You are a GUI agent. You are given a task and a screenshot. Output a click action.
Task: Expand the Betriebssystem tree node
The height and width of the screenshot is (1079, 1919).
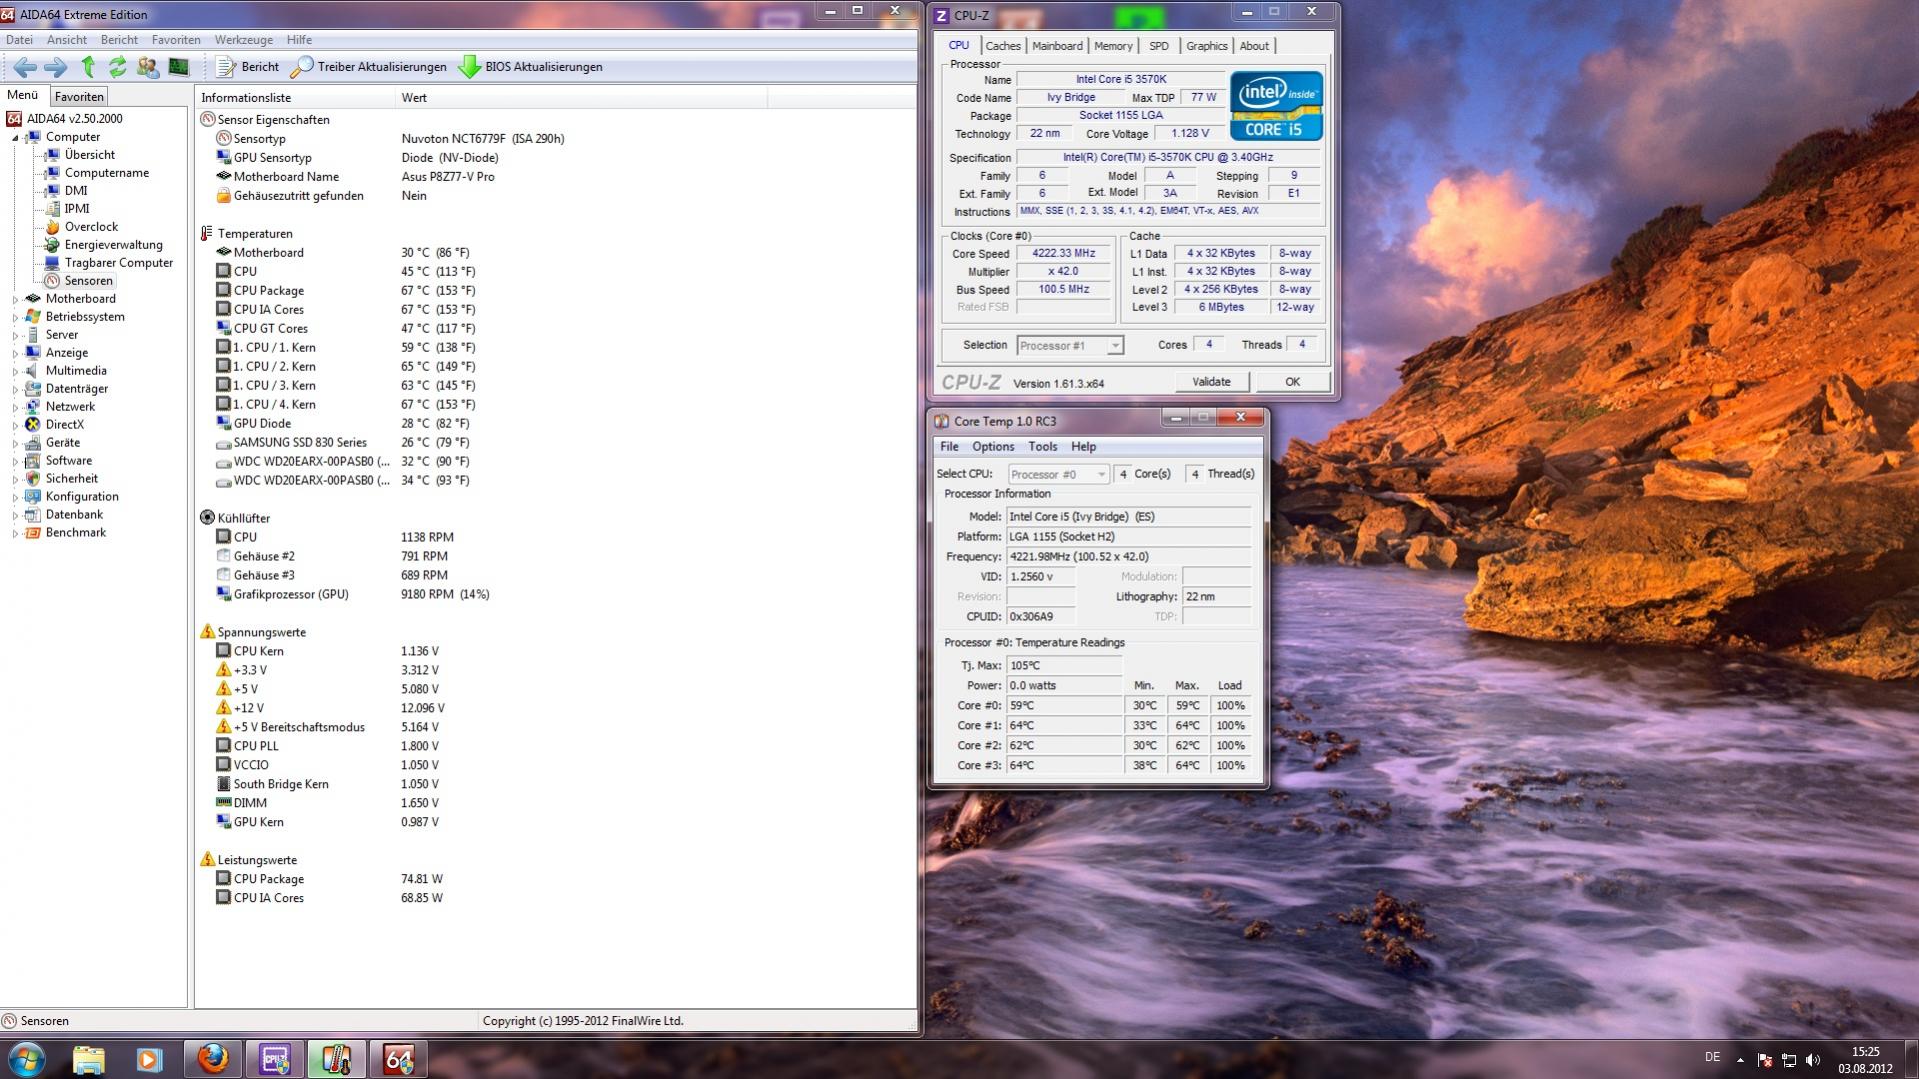coord(16,317)
